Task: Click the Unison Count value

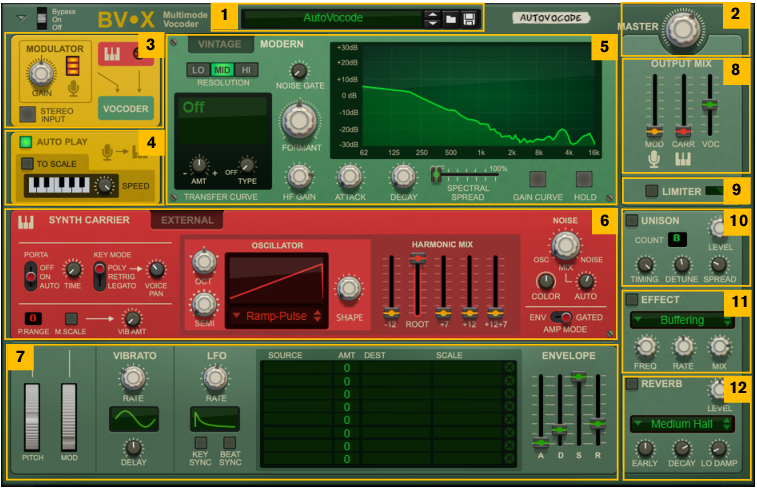Action: [677, 238]
